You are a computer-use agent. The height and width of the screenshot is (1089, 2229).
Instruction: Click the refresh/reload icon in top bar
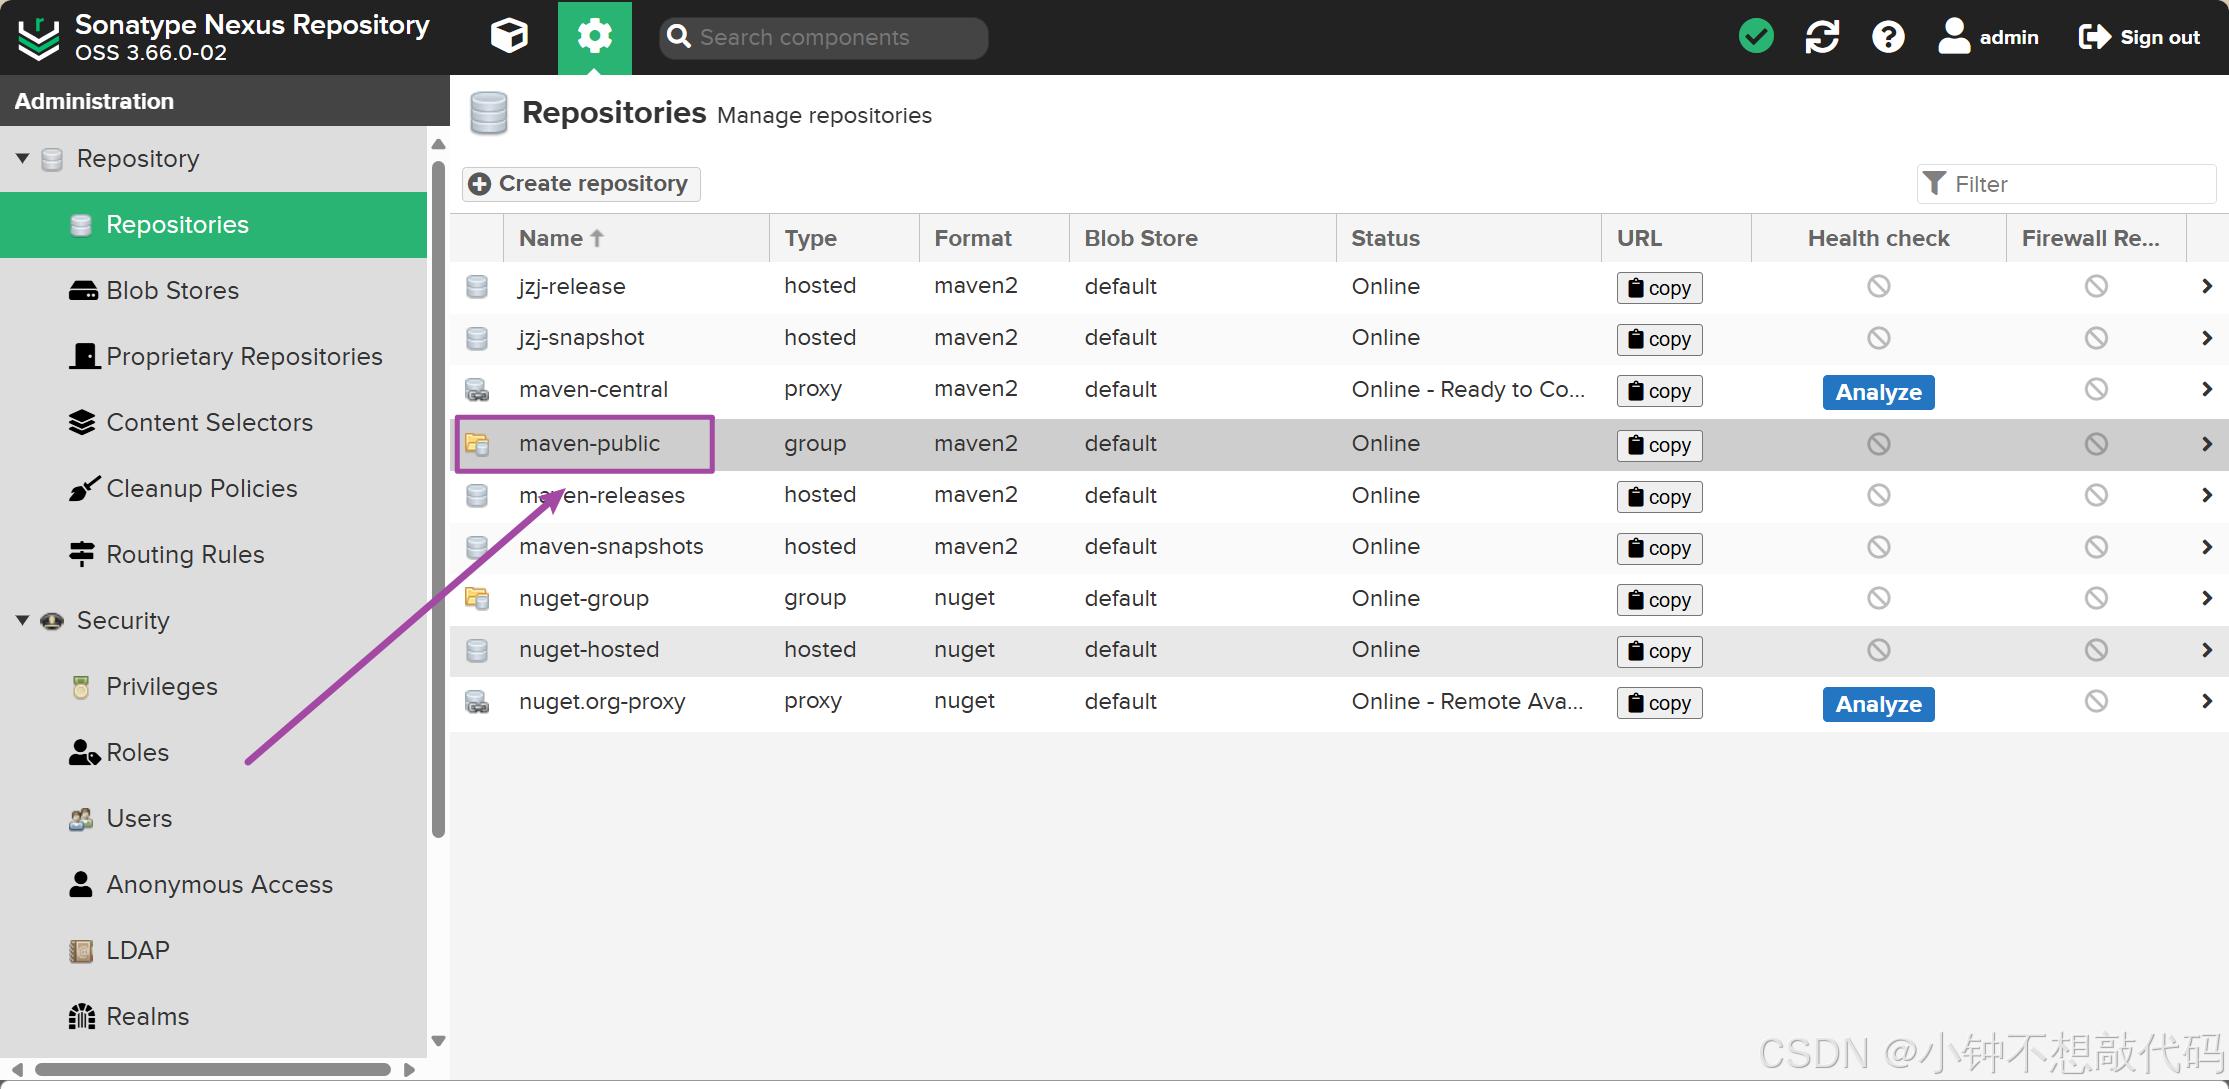point(1825,36)
